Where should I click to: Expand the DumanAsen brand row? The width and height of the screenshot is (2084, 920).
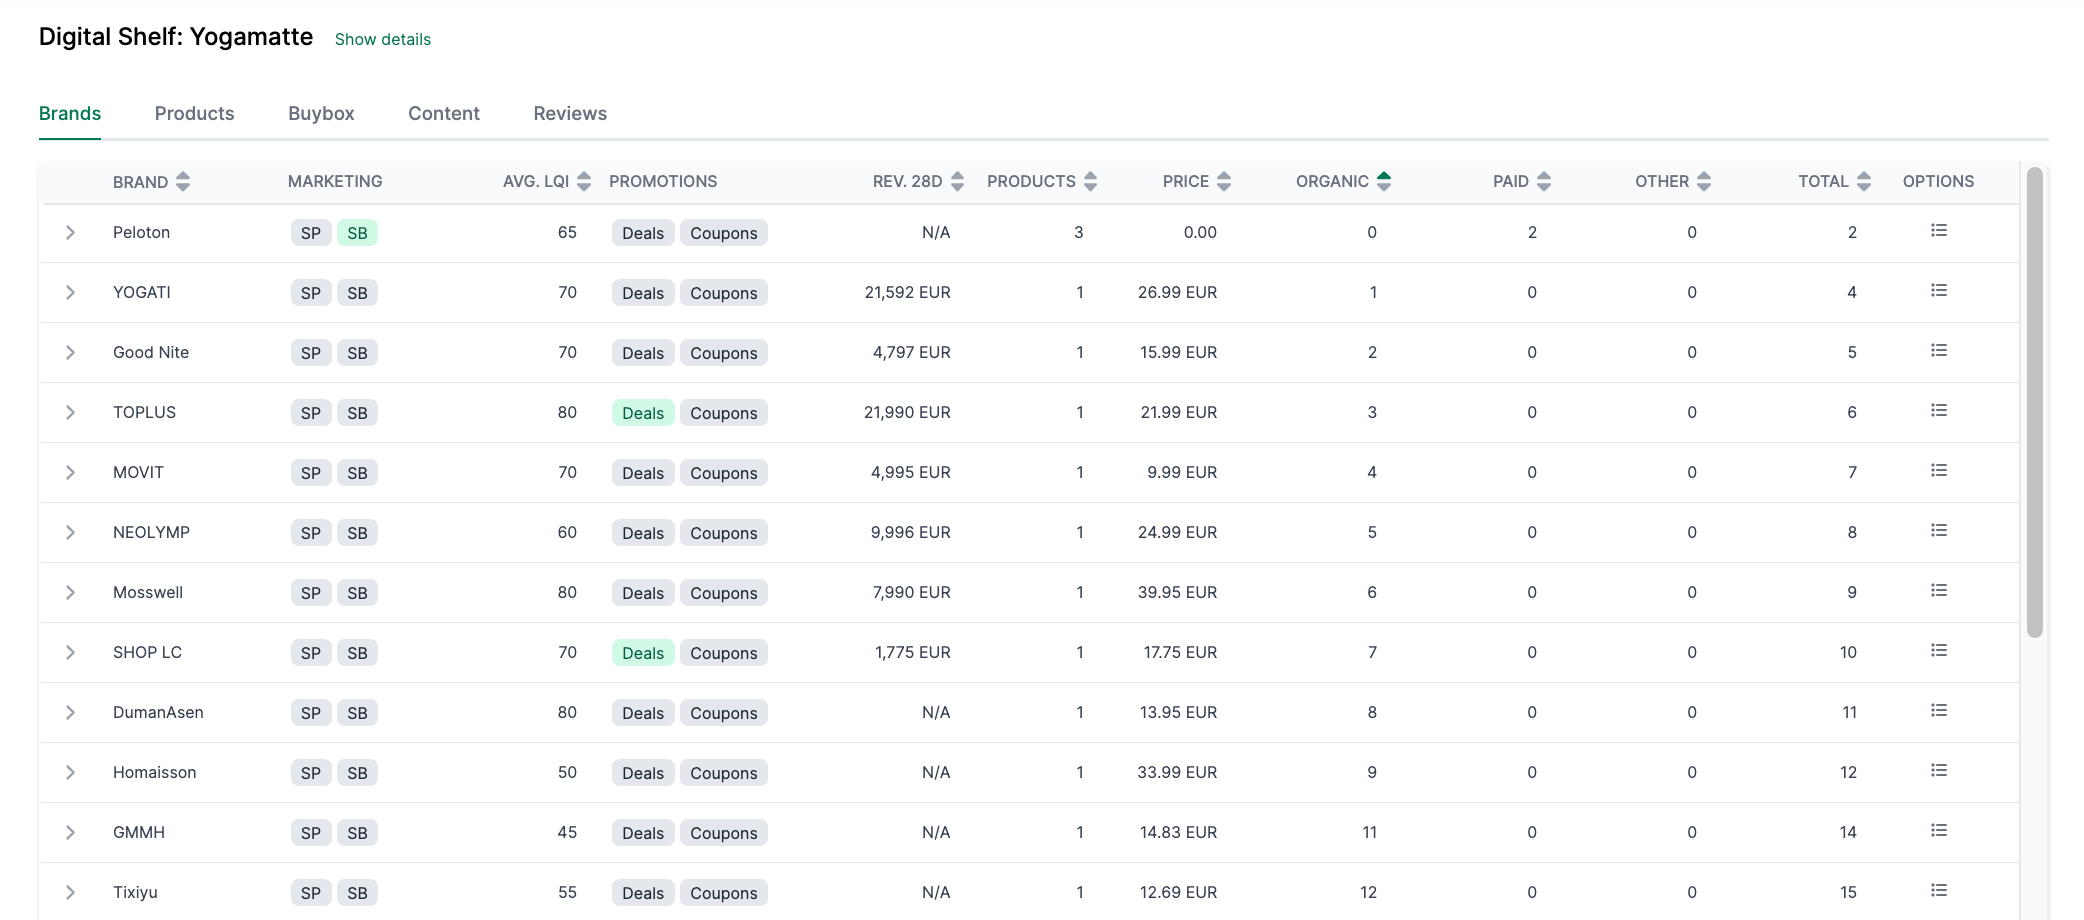[x=70, y=712]
